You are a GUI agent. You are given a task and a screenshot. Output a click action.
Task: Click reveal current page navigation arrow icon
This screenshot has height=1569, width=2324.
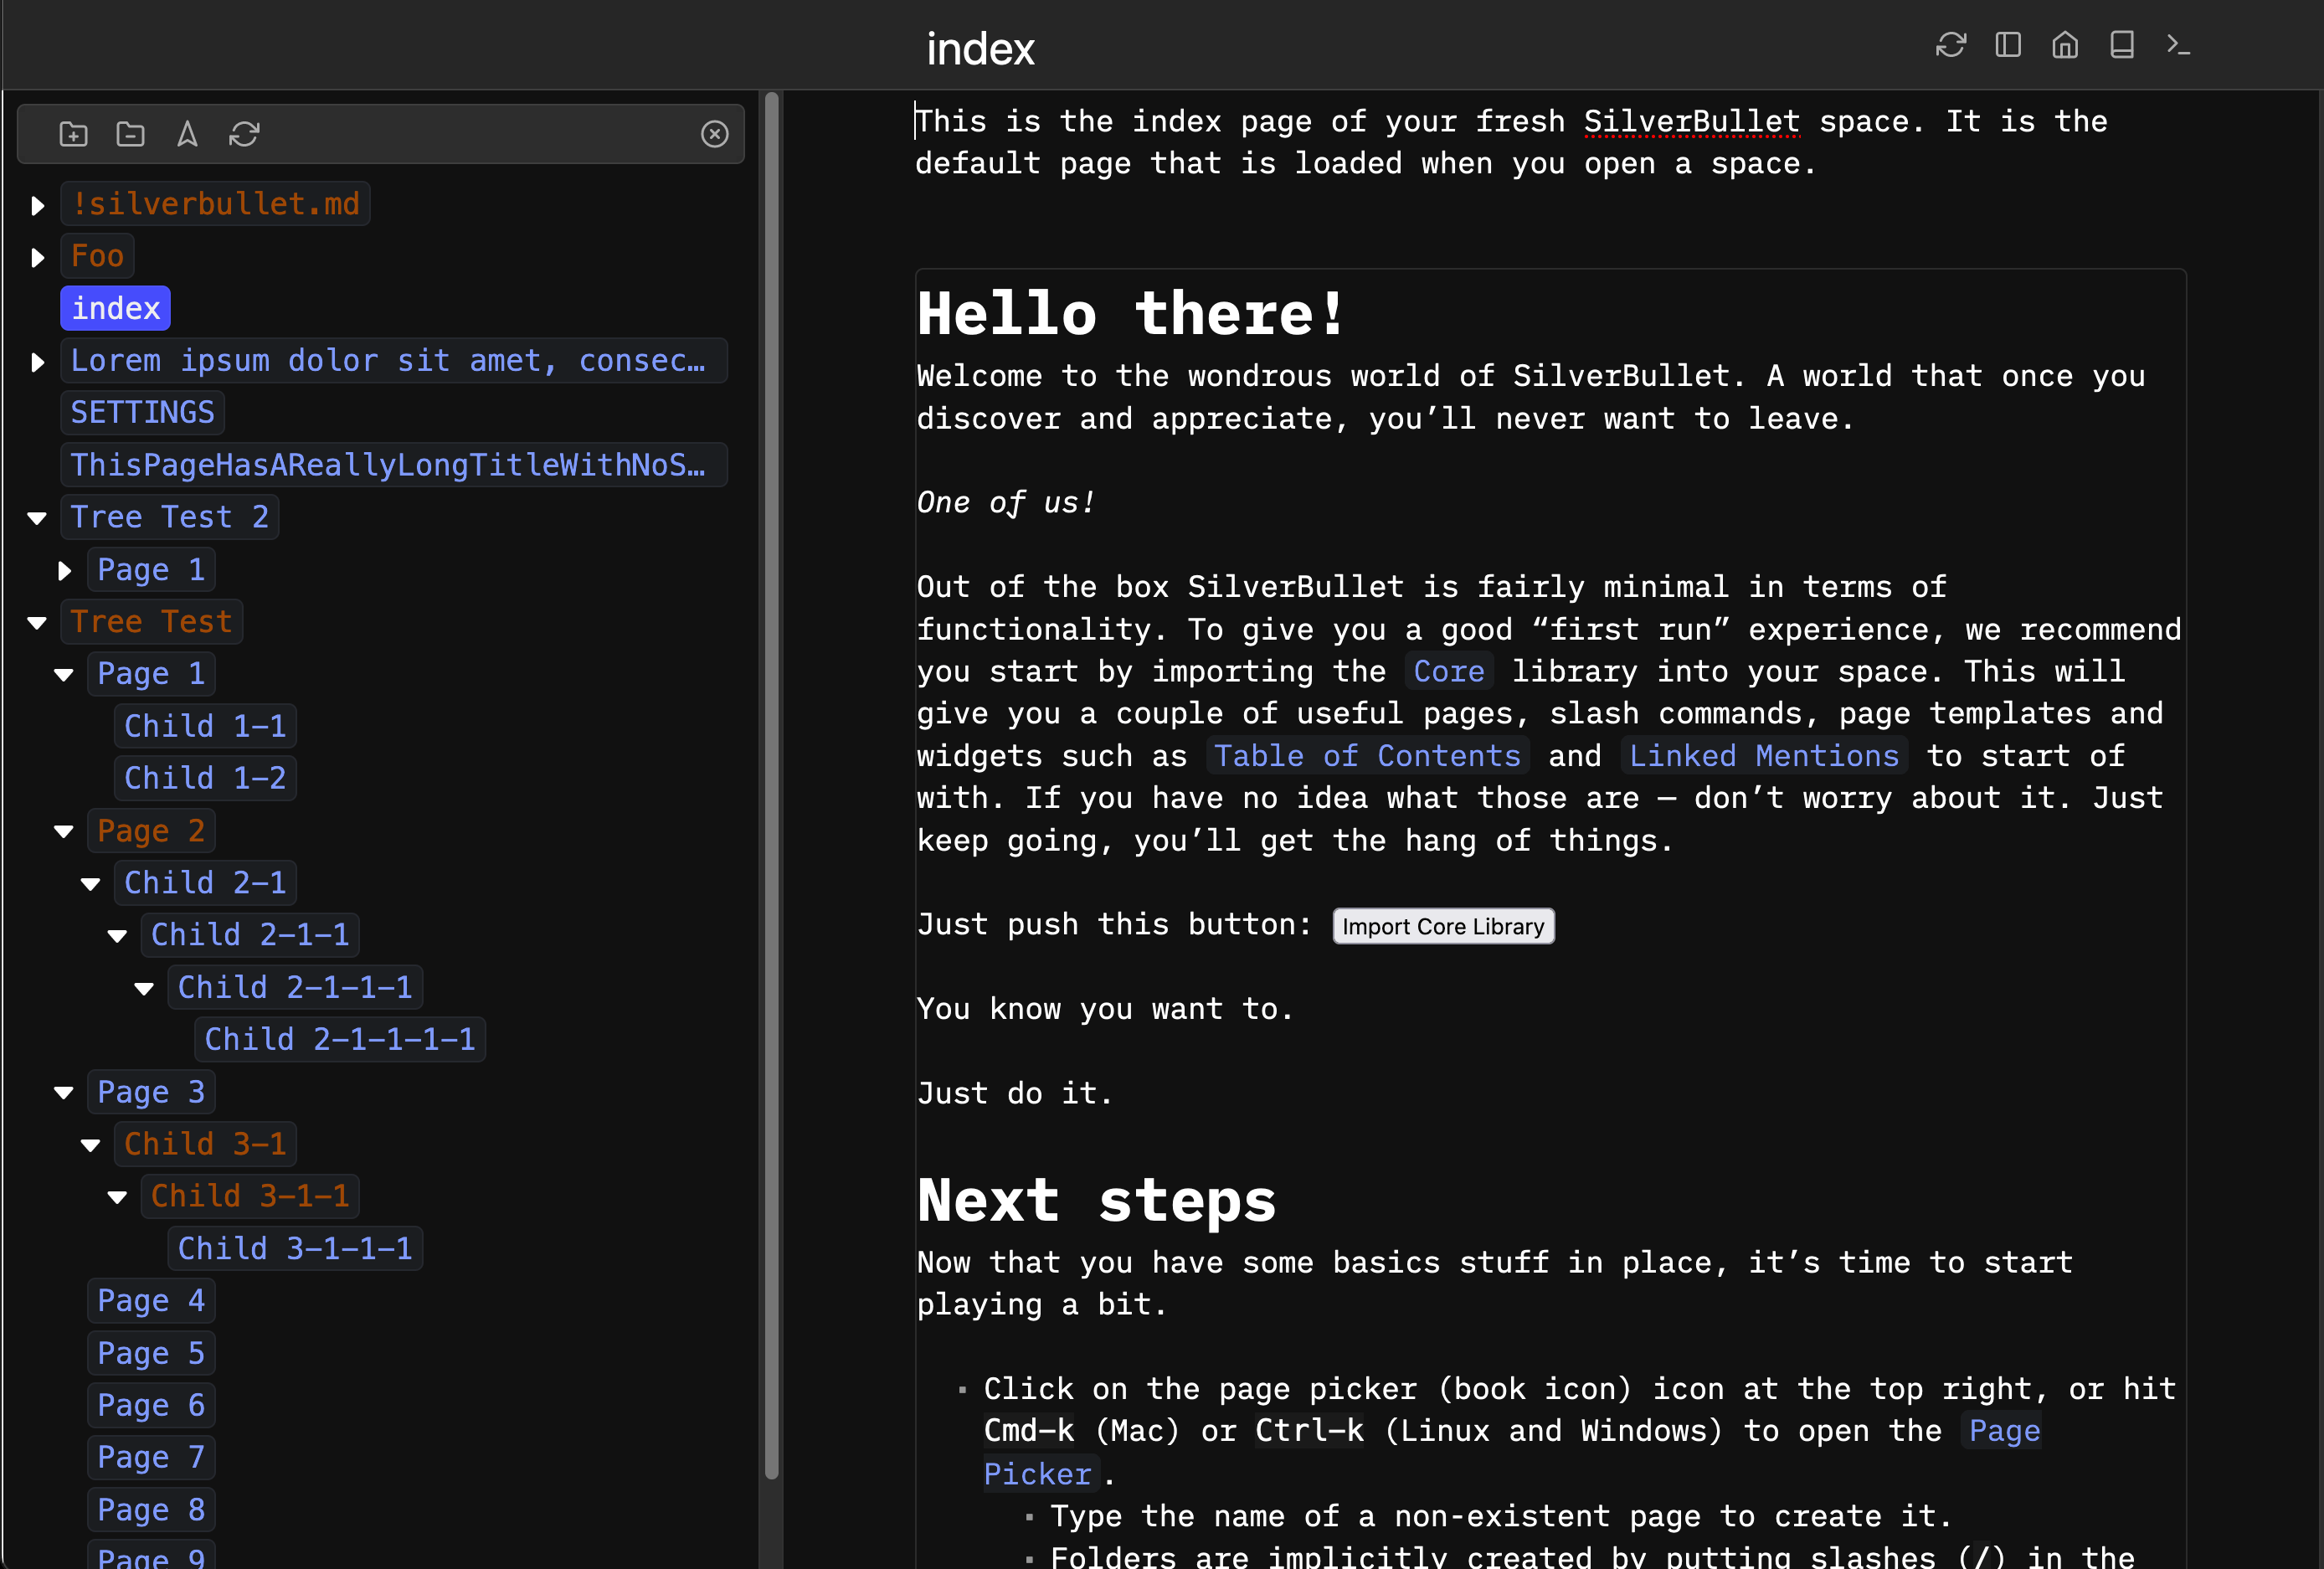click(187, 134)
